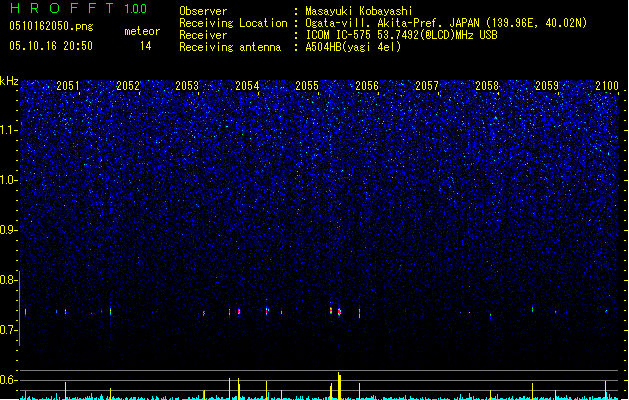
Task: Click the 2053 time marker
Action: click(187, 86)
